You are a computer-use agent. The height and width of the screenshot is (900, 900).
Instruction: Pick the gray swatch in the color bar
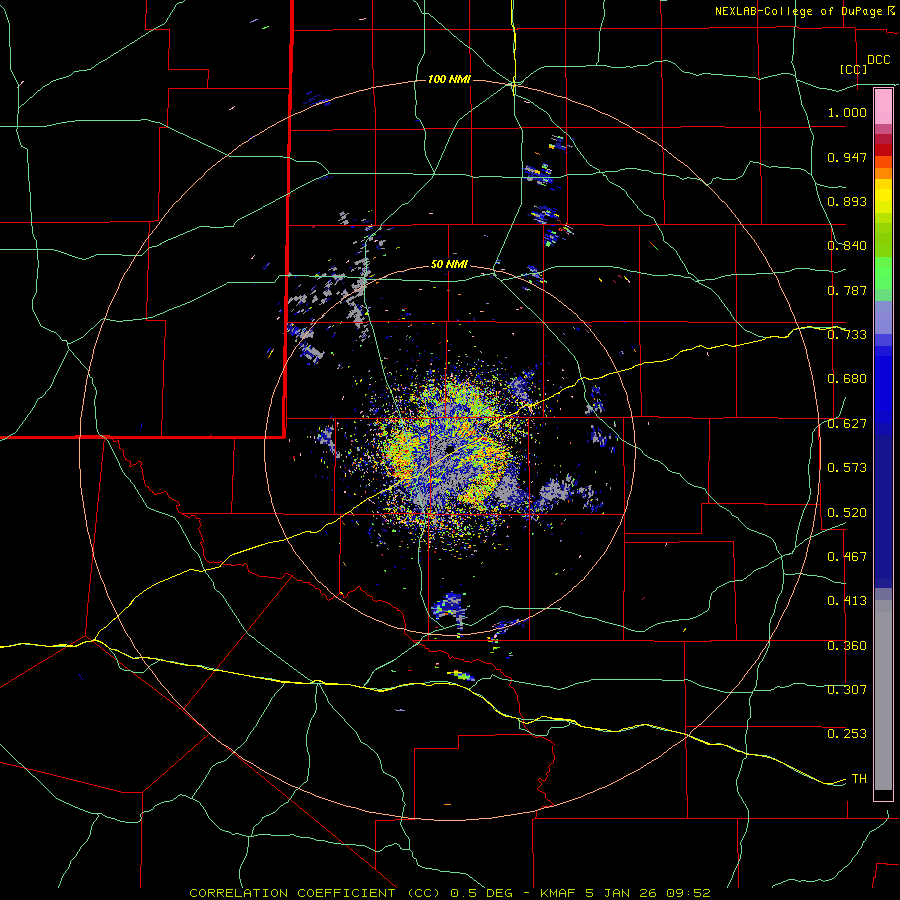coord(883,695)
